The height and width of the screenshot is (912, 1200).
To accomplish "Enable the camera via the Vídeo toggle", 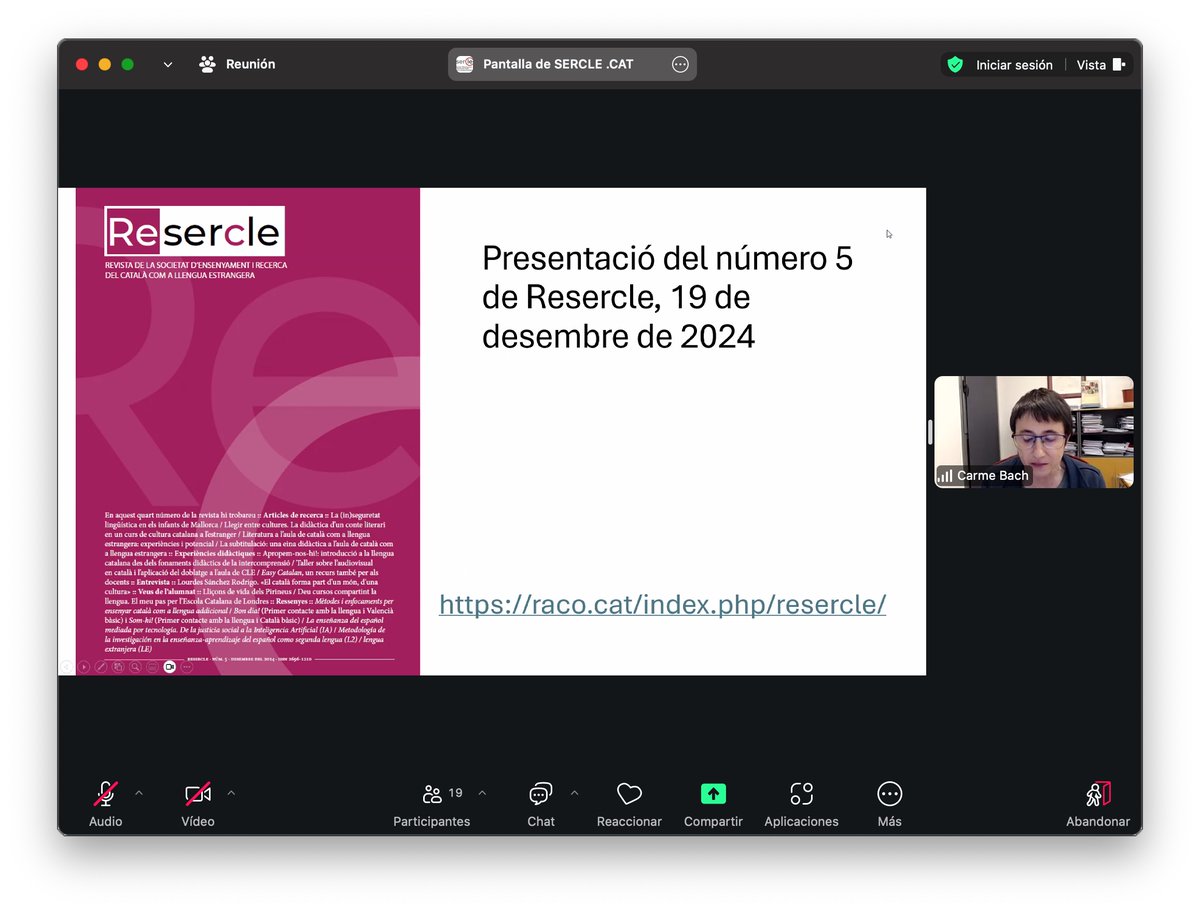I will pyautogui.click(x=196, y=794).
